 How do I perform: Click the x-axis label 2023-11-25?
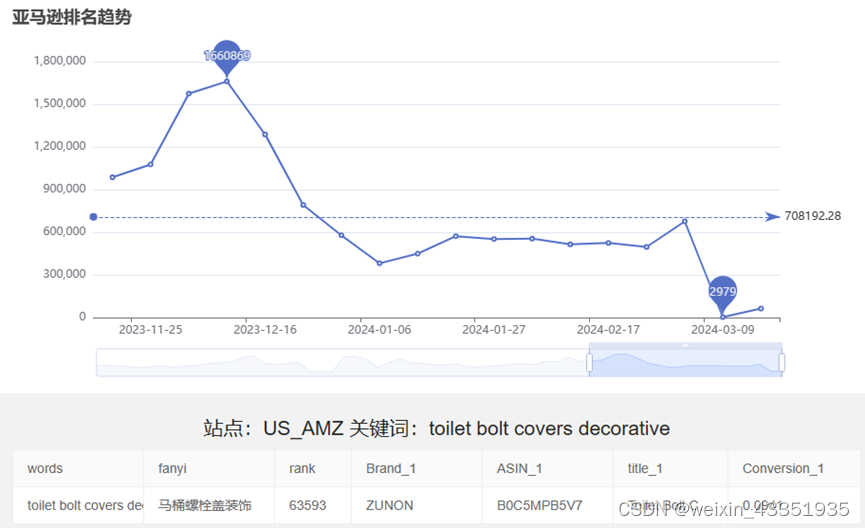[151, 330]
